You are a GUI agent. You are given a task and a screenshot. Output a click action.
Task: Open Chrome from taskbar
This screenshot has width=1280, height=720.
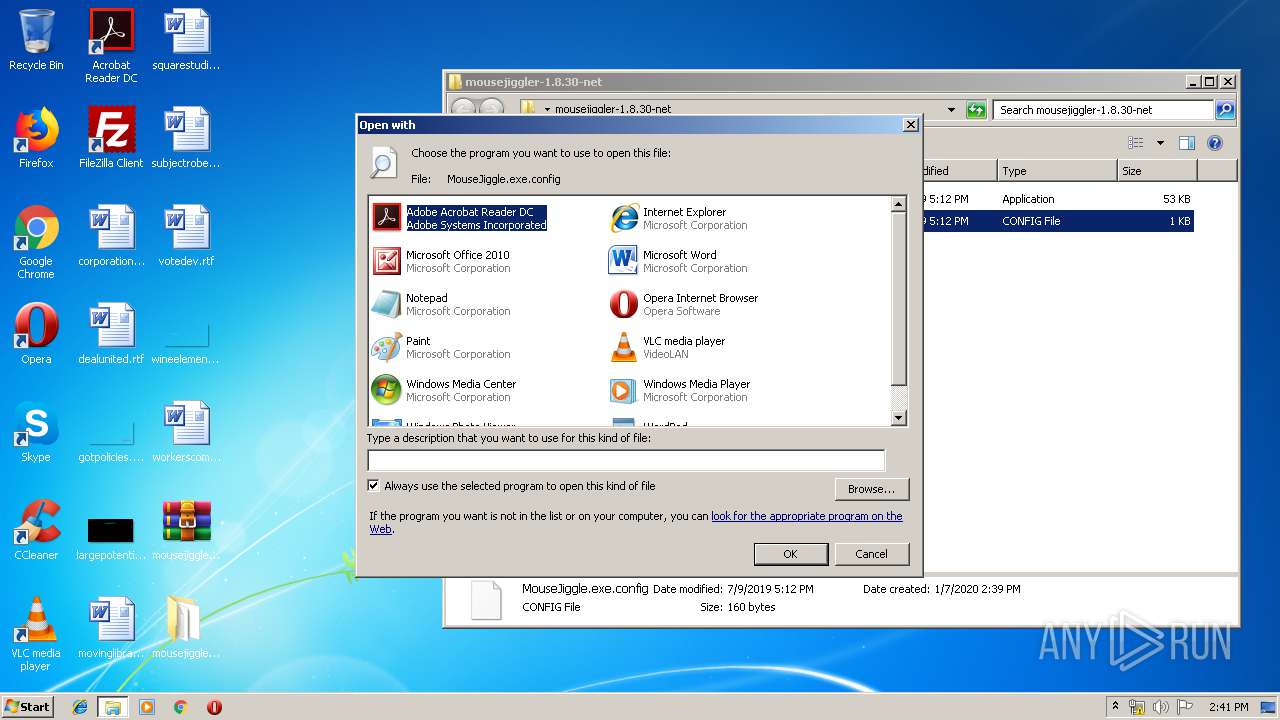180,707
